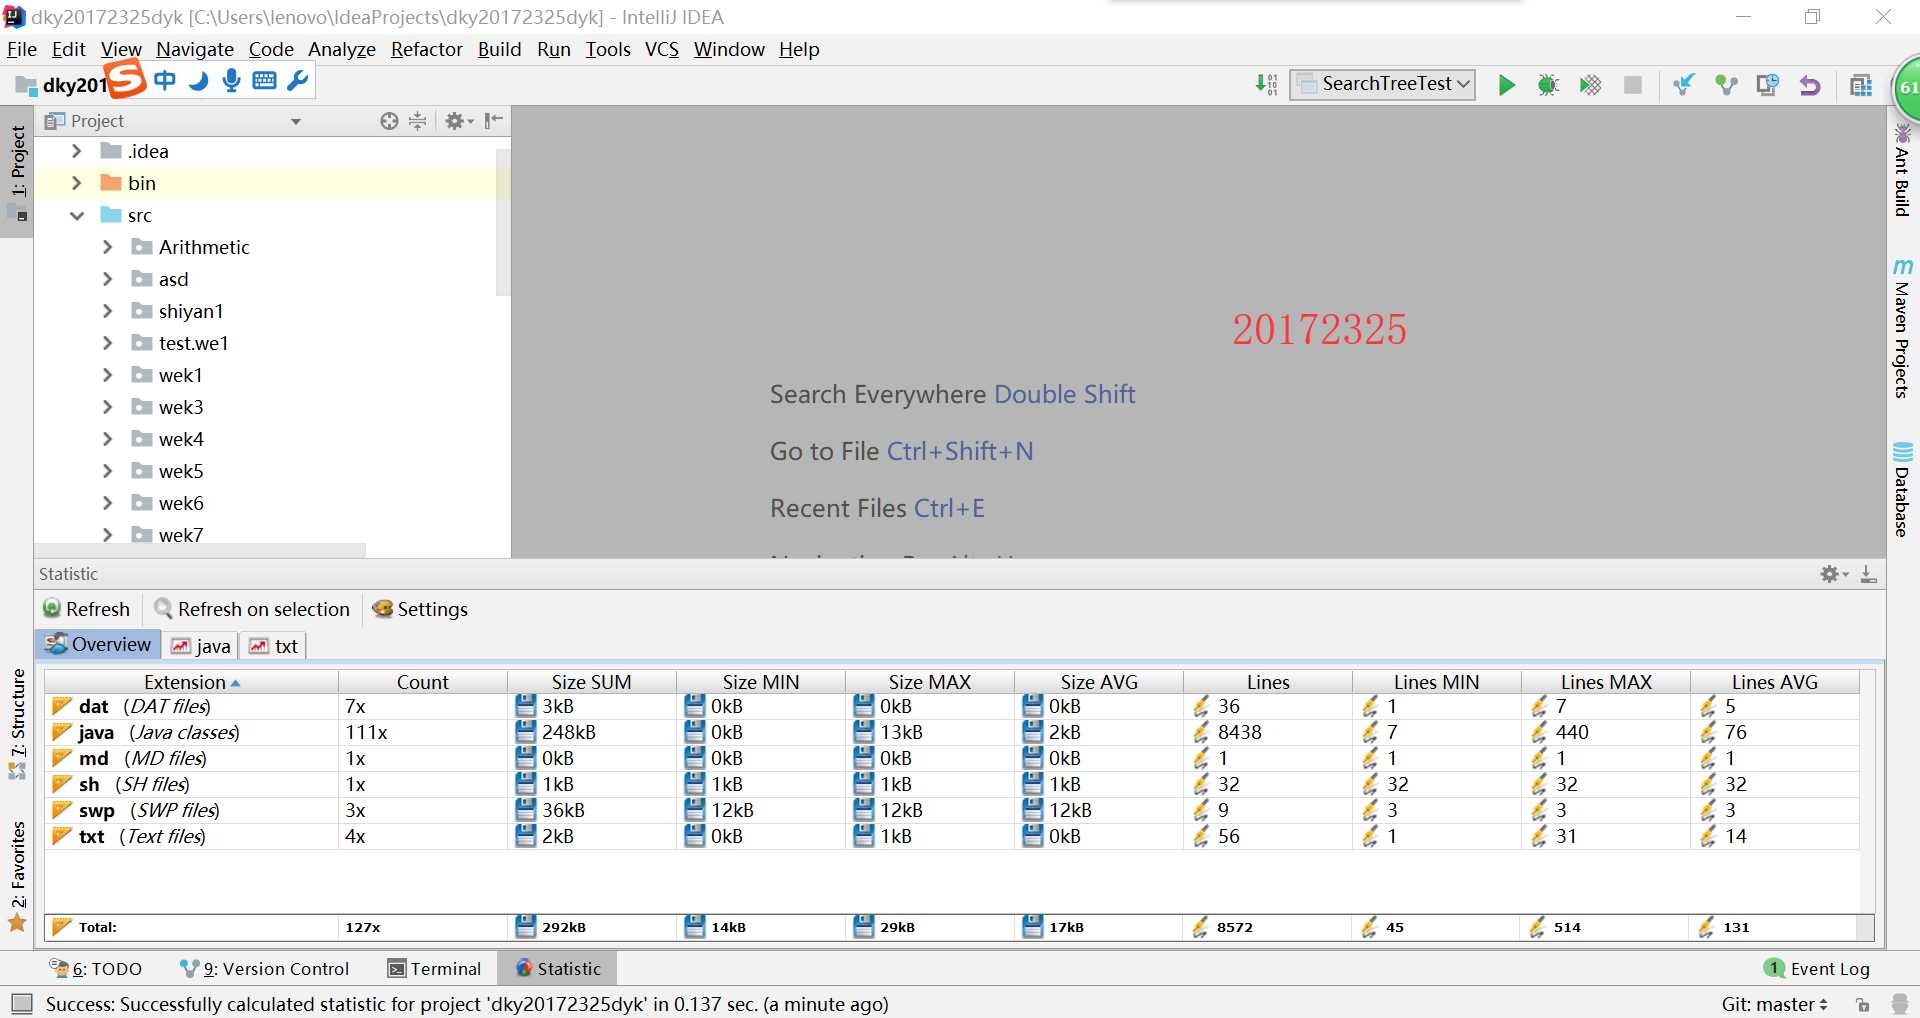
Task: Click the Refresh button
Action: tap(86, 609)
